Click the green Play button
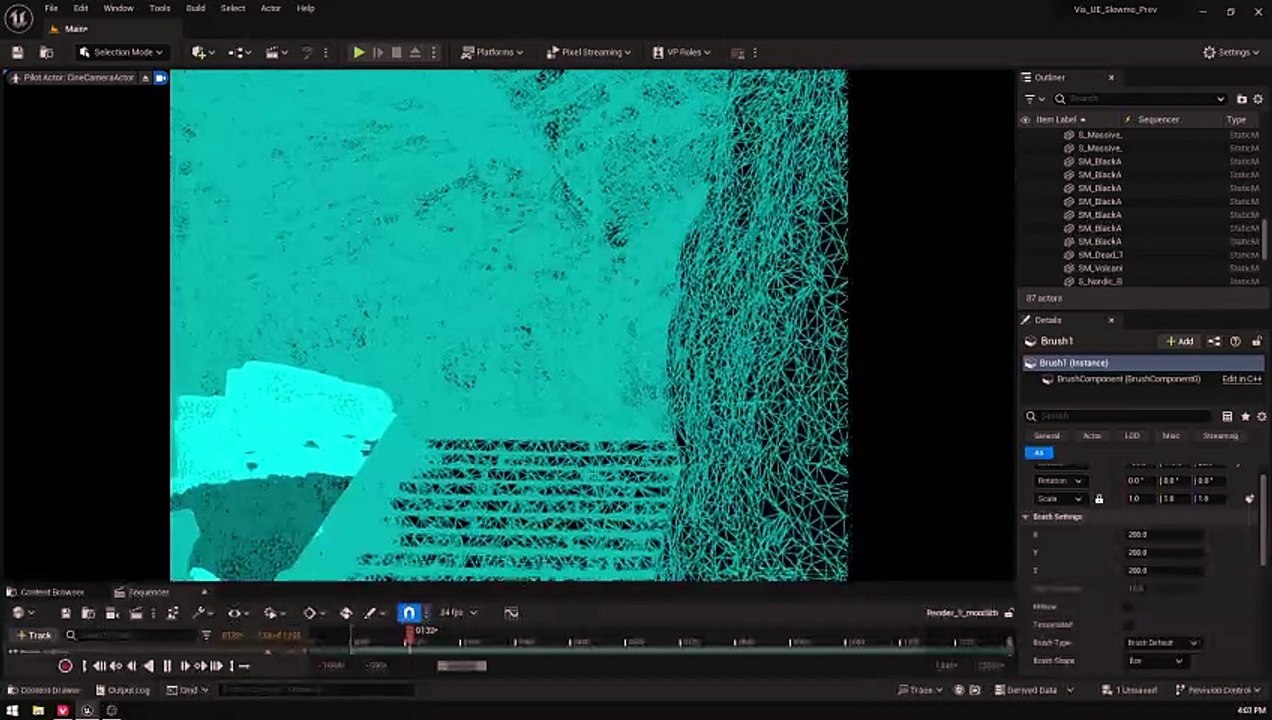The height and width of the screenshot is (720, 1272). pyautogui.click(x=359, y=52)
